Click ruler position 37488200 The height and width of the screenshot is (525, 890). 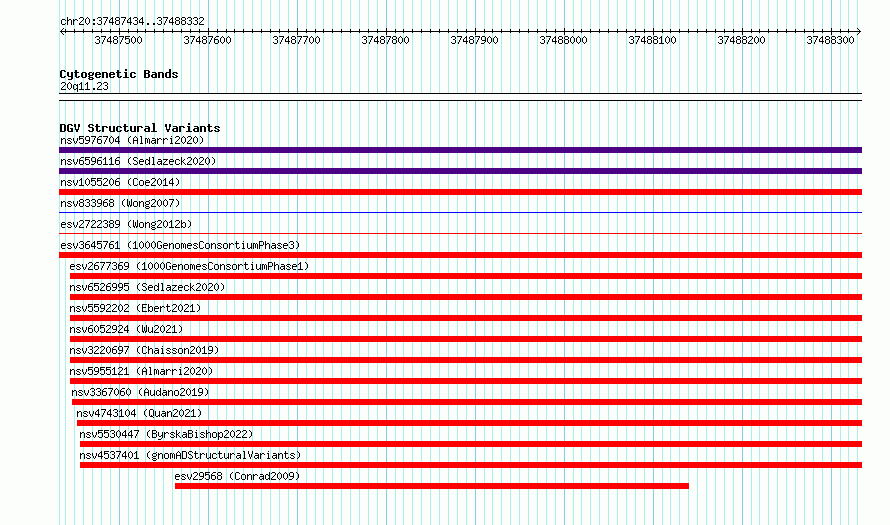(x=741, y=40)
